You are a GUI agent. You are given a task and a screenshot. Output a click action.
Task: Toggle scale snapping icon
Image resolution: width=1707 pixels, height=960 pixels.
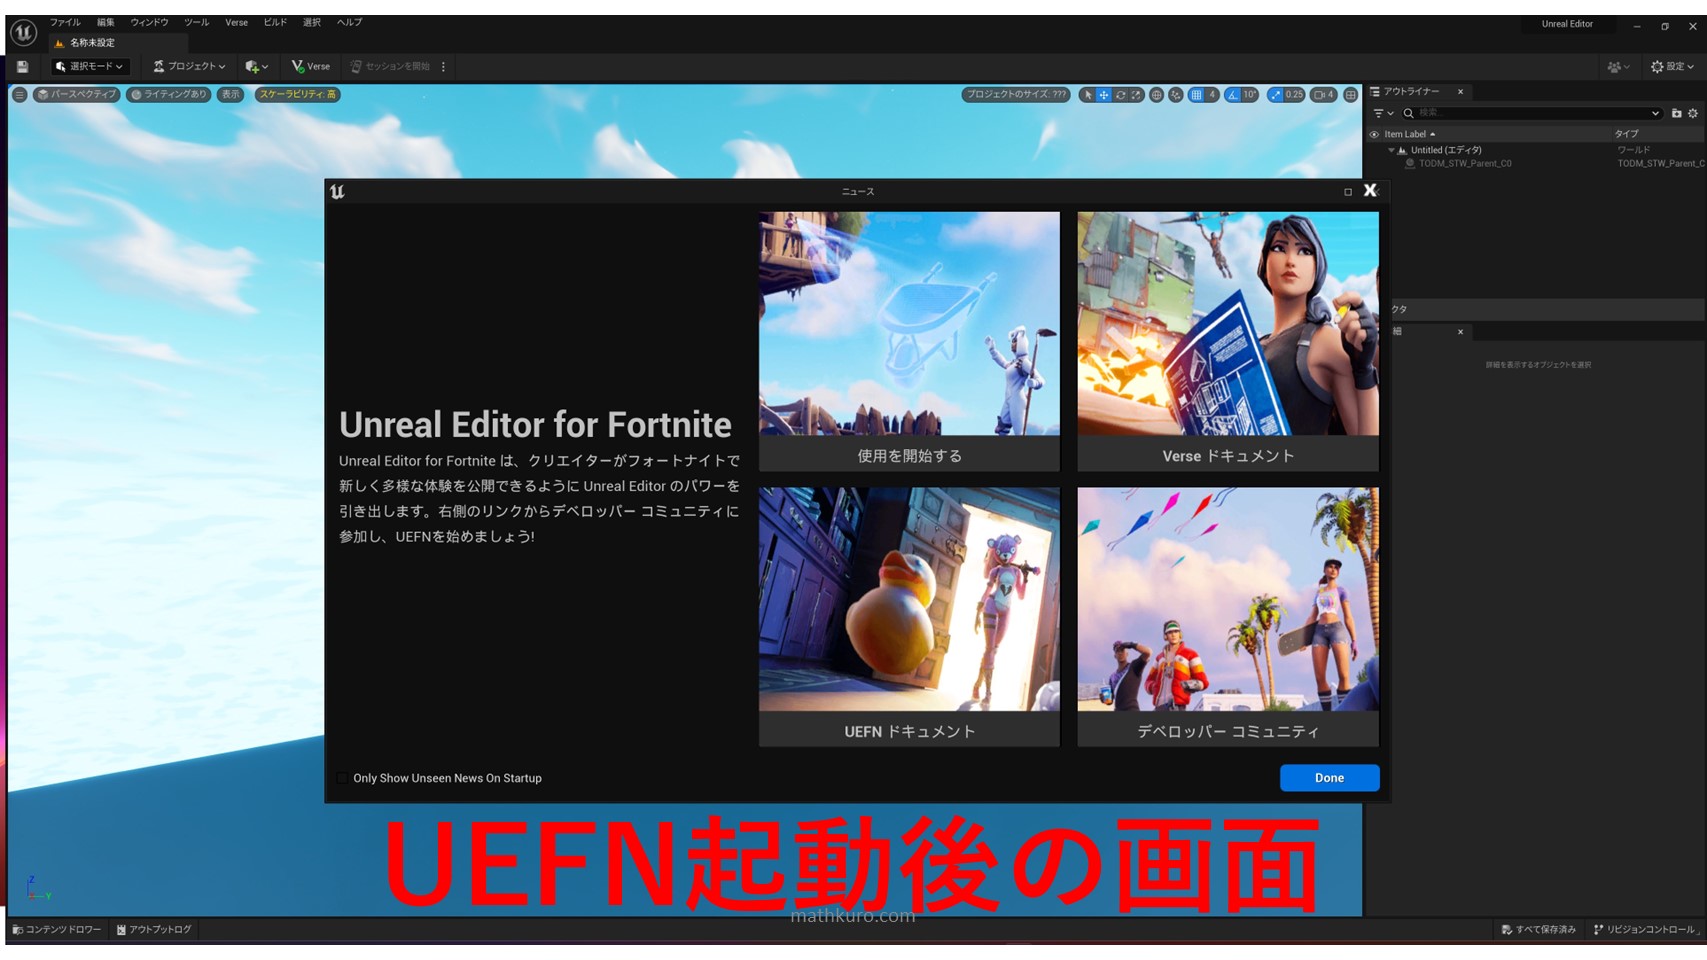tap(1275, 95)
